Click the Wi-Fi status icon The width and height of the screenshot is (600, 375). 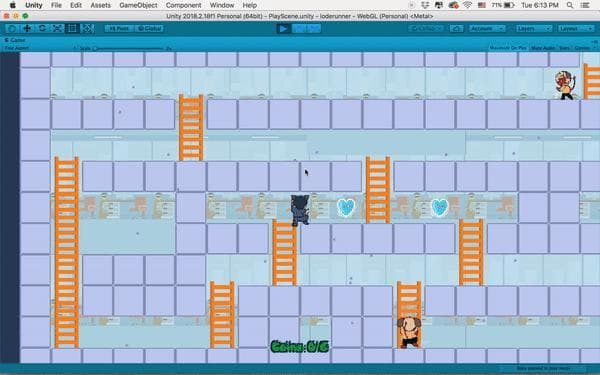(x=467, y=5)
